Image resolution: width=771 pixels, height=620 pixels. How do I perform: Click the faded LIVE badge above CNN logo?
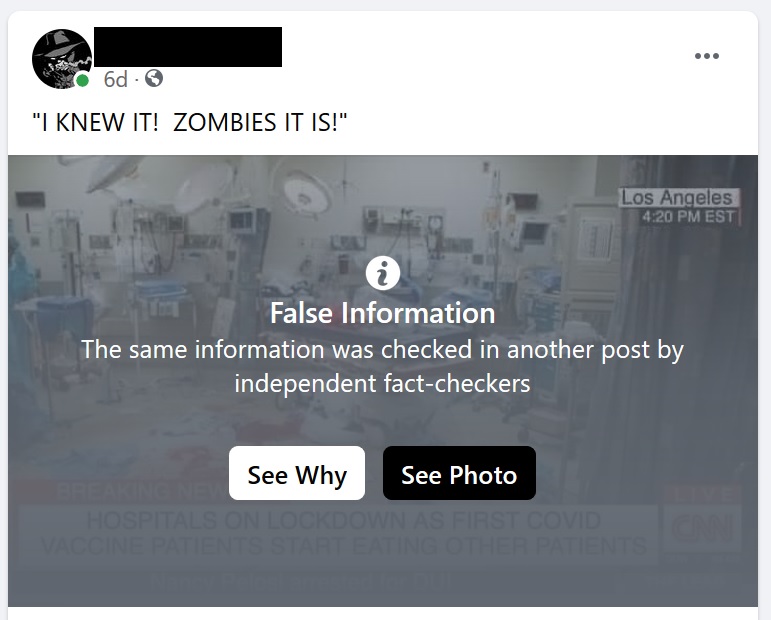point(705,493)
